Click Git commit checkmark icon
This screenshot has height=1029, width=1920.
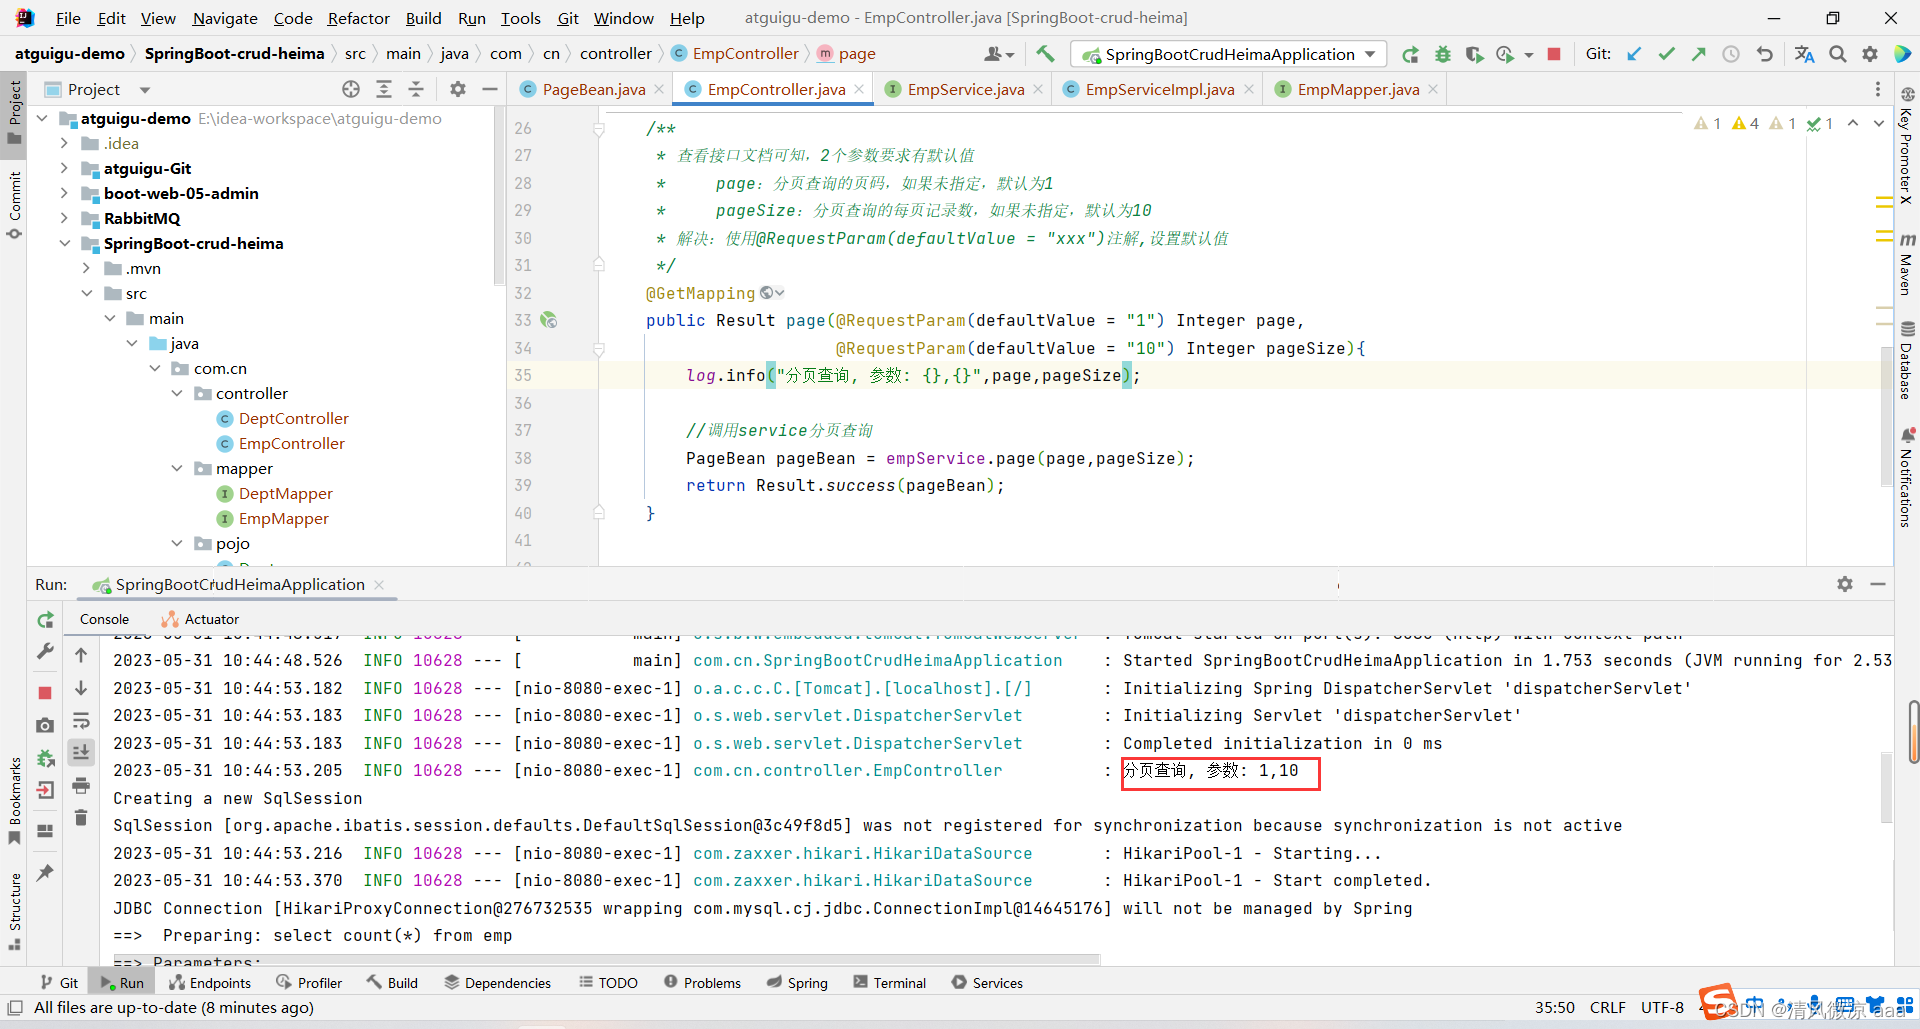pos(1666,54)
